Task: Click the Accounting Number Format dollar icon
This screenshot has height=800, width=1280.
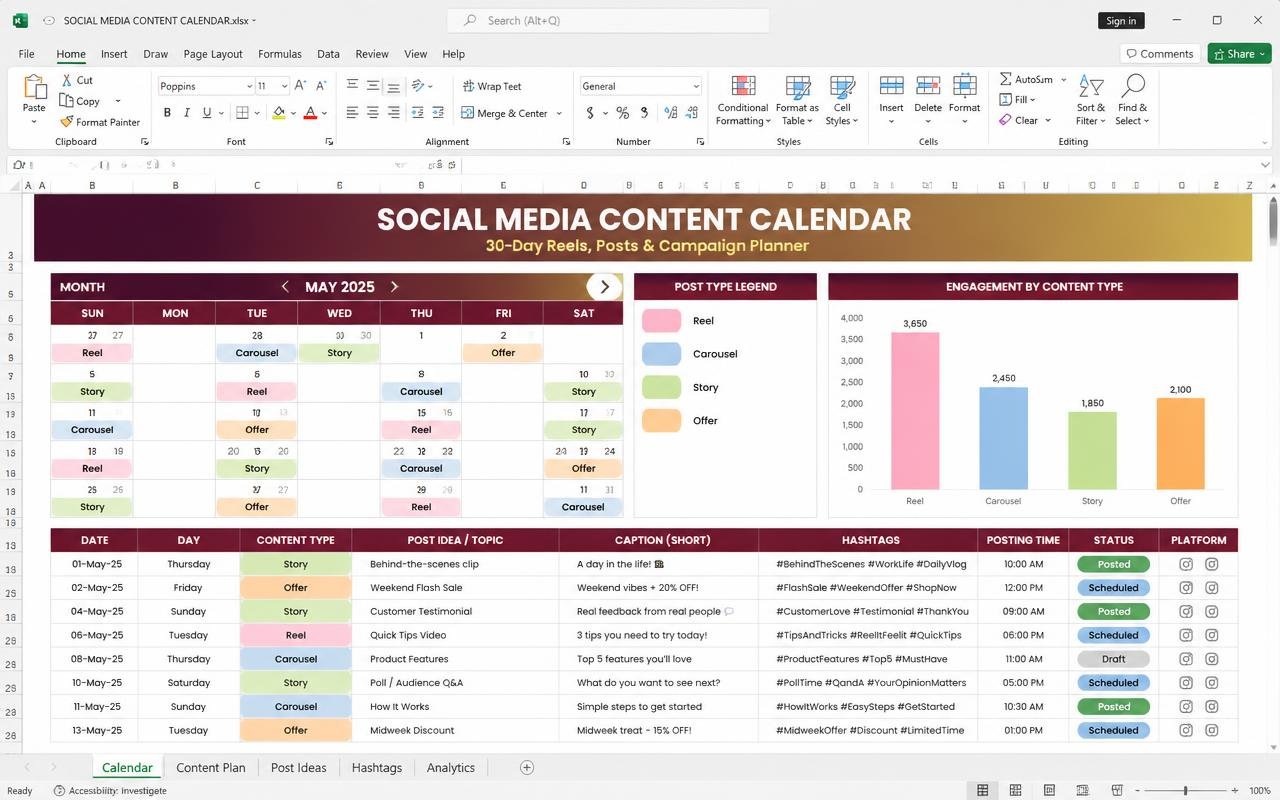Action: point(590,113)
